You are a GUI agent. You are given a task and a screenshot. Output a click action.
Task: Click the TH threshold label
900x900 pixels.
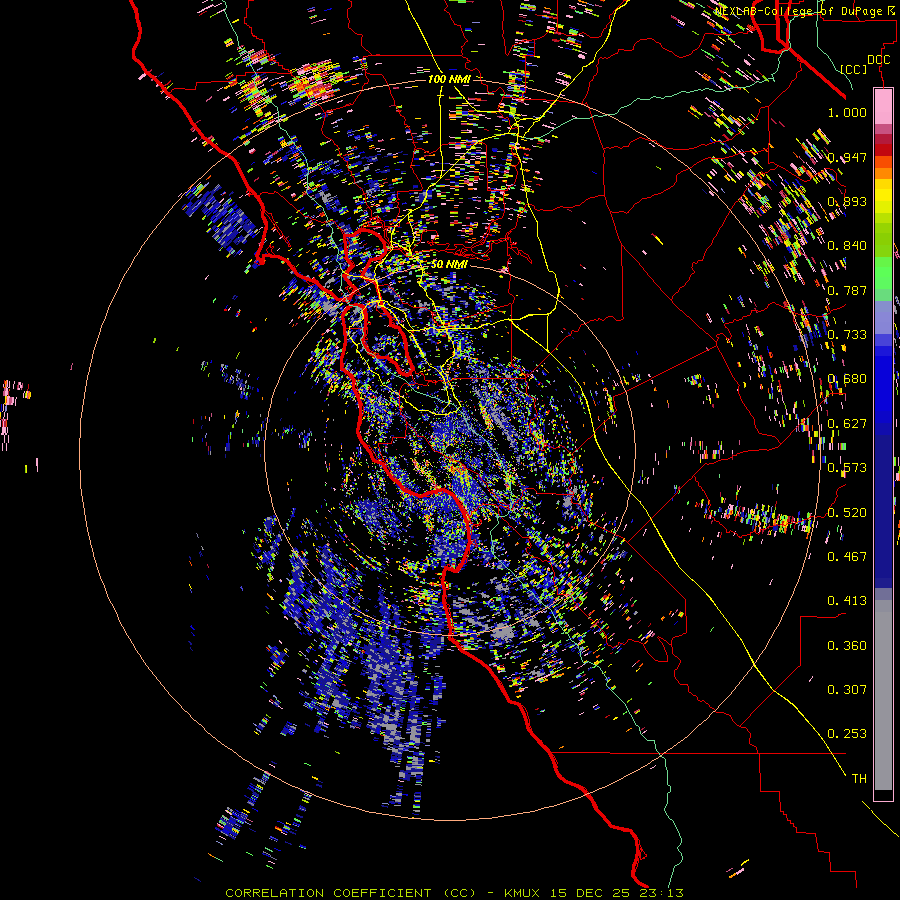coord(859,778)
